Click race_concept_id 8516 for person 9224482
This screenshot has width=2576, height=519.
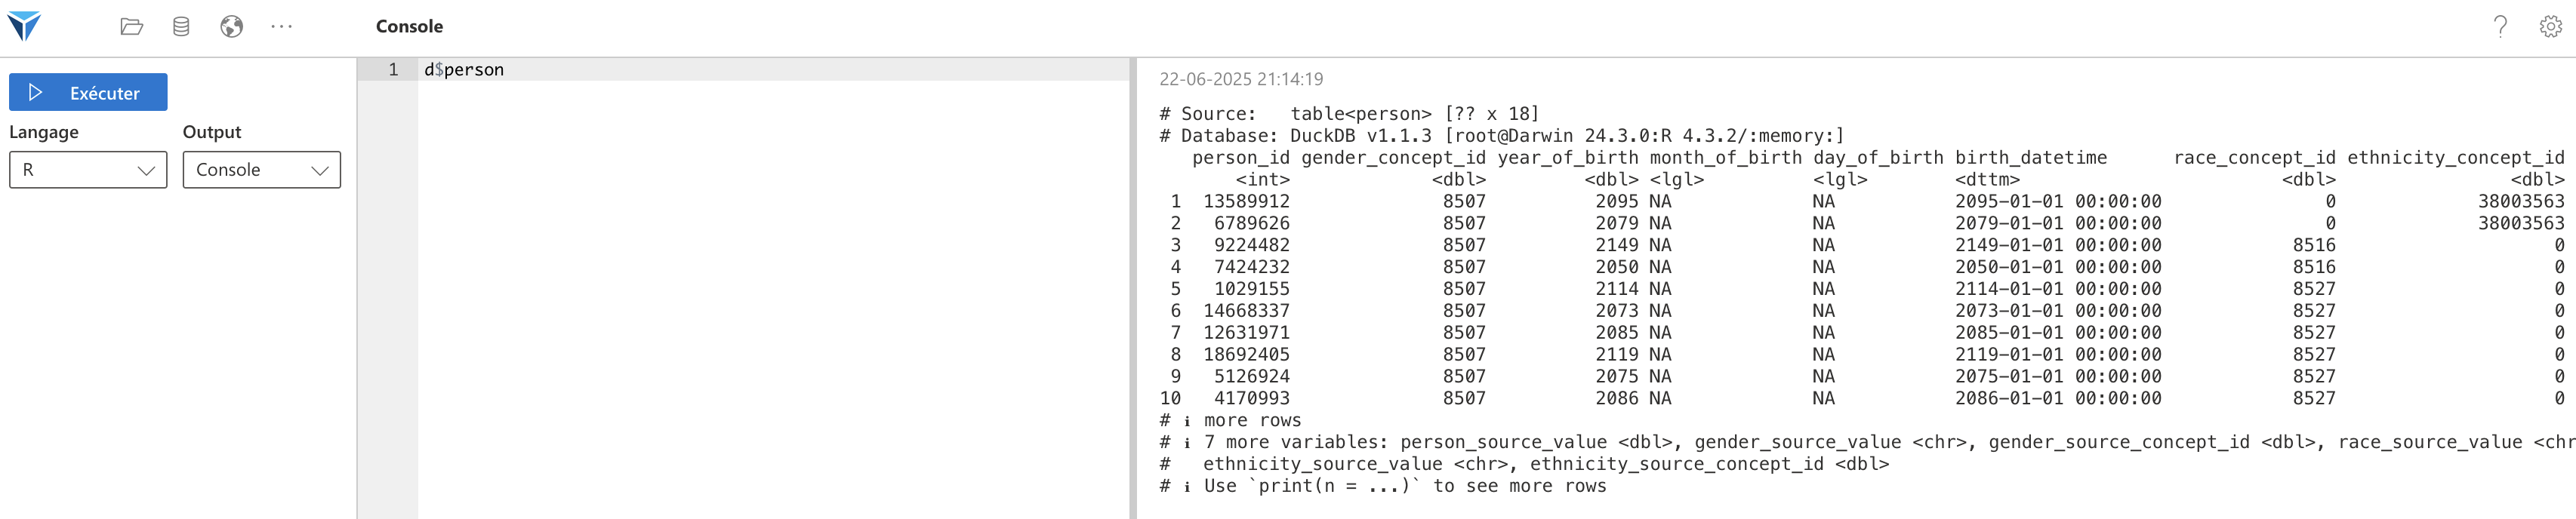(2314, 245)
